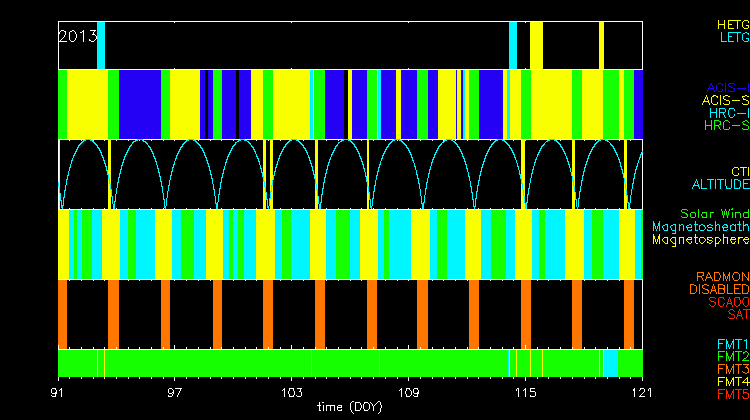Select the Solar Wind legend entry
The image size is (750, 420).
point(714,214)
